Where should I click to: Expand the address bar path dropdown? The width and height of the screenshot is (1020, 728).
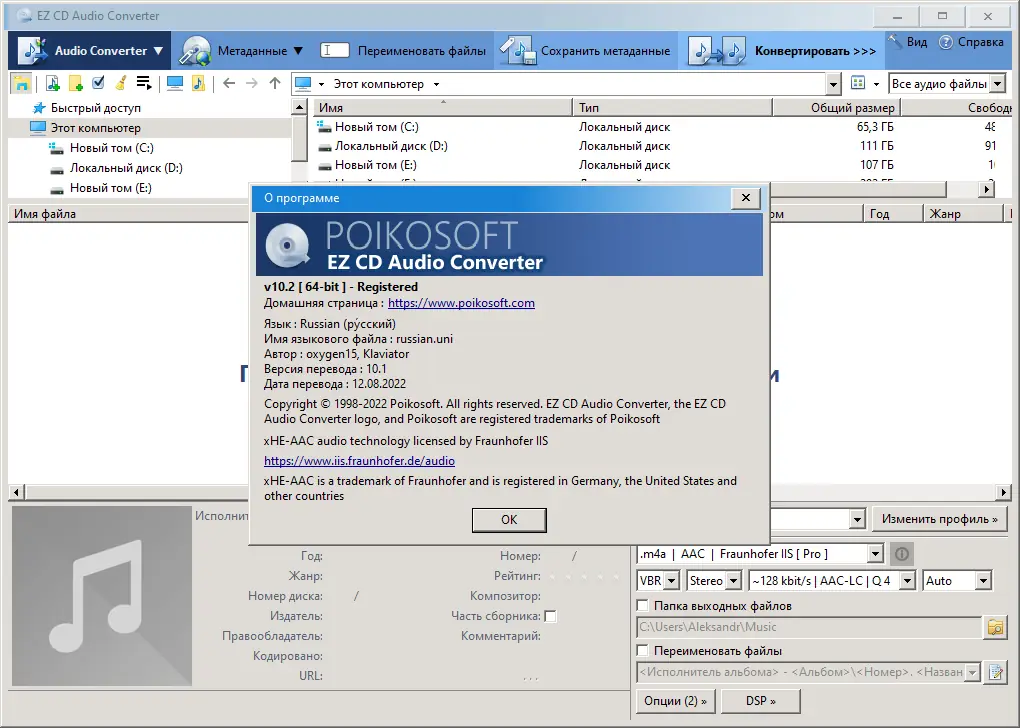tap(833, 84)
